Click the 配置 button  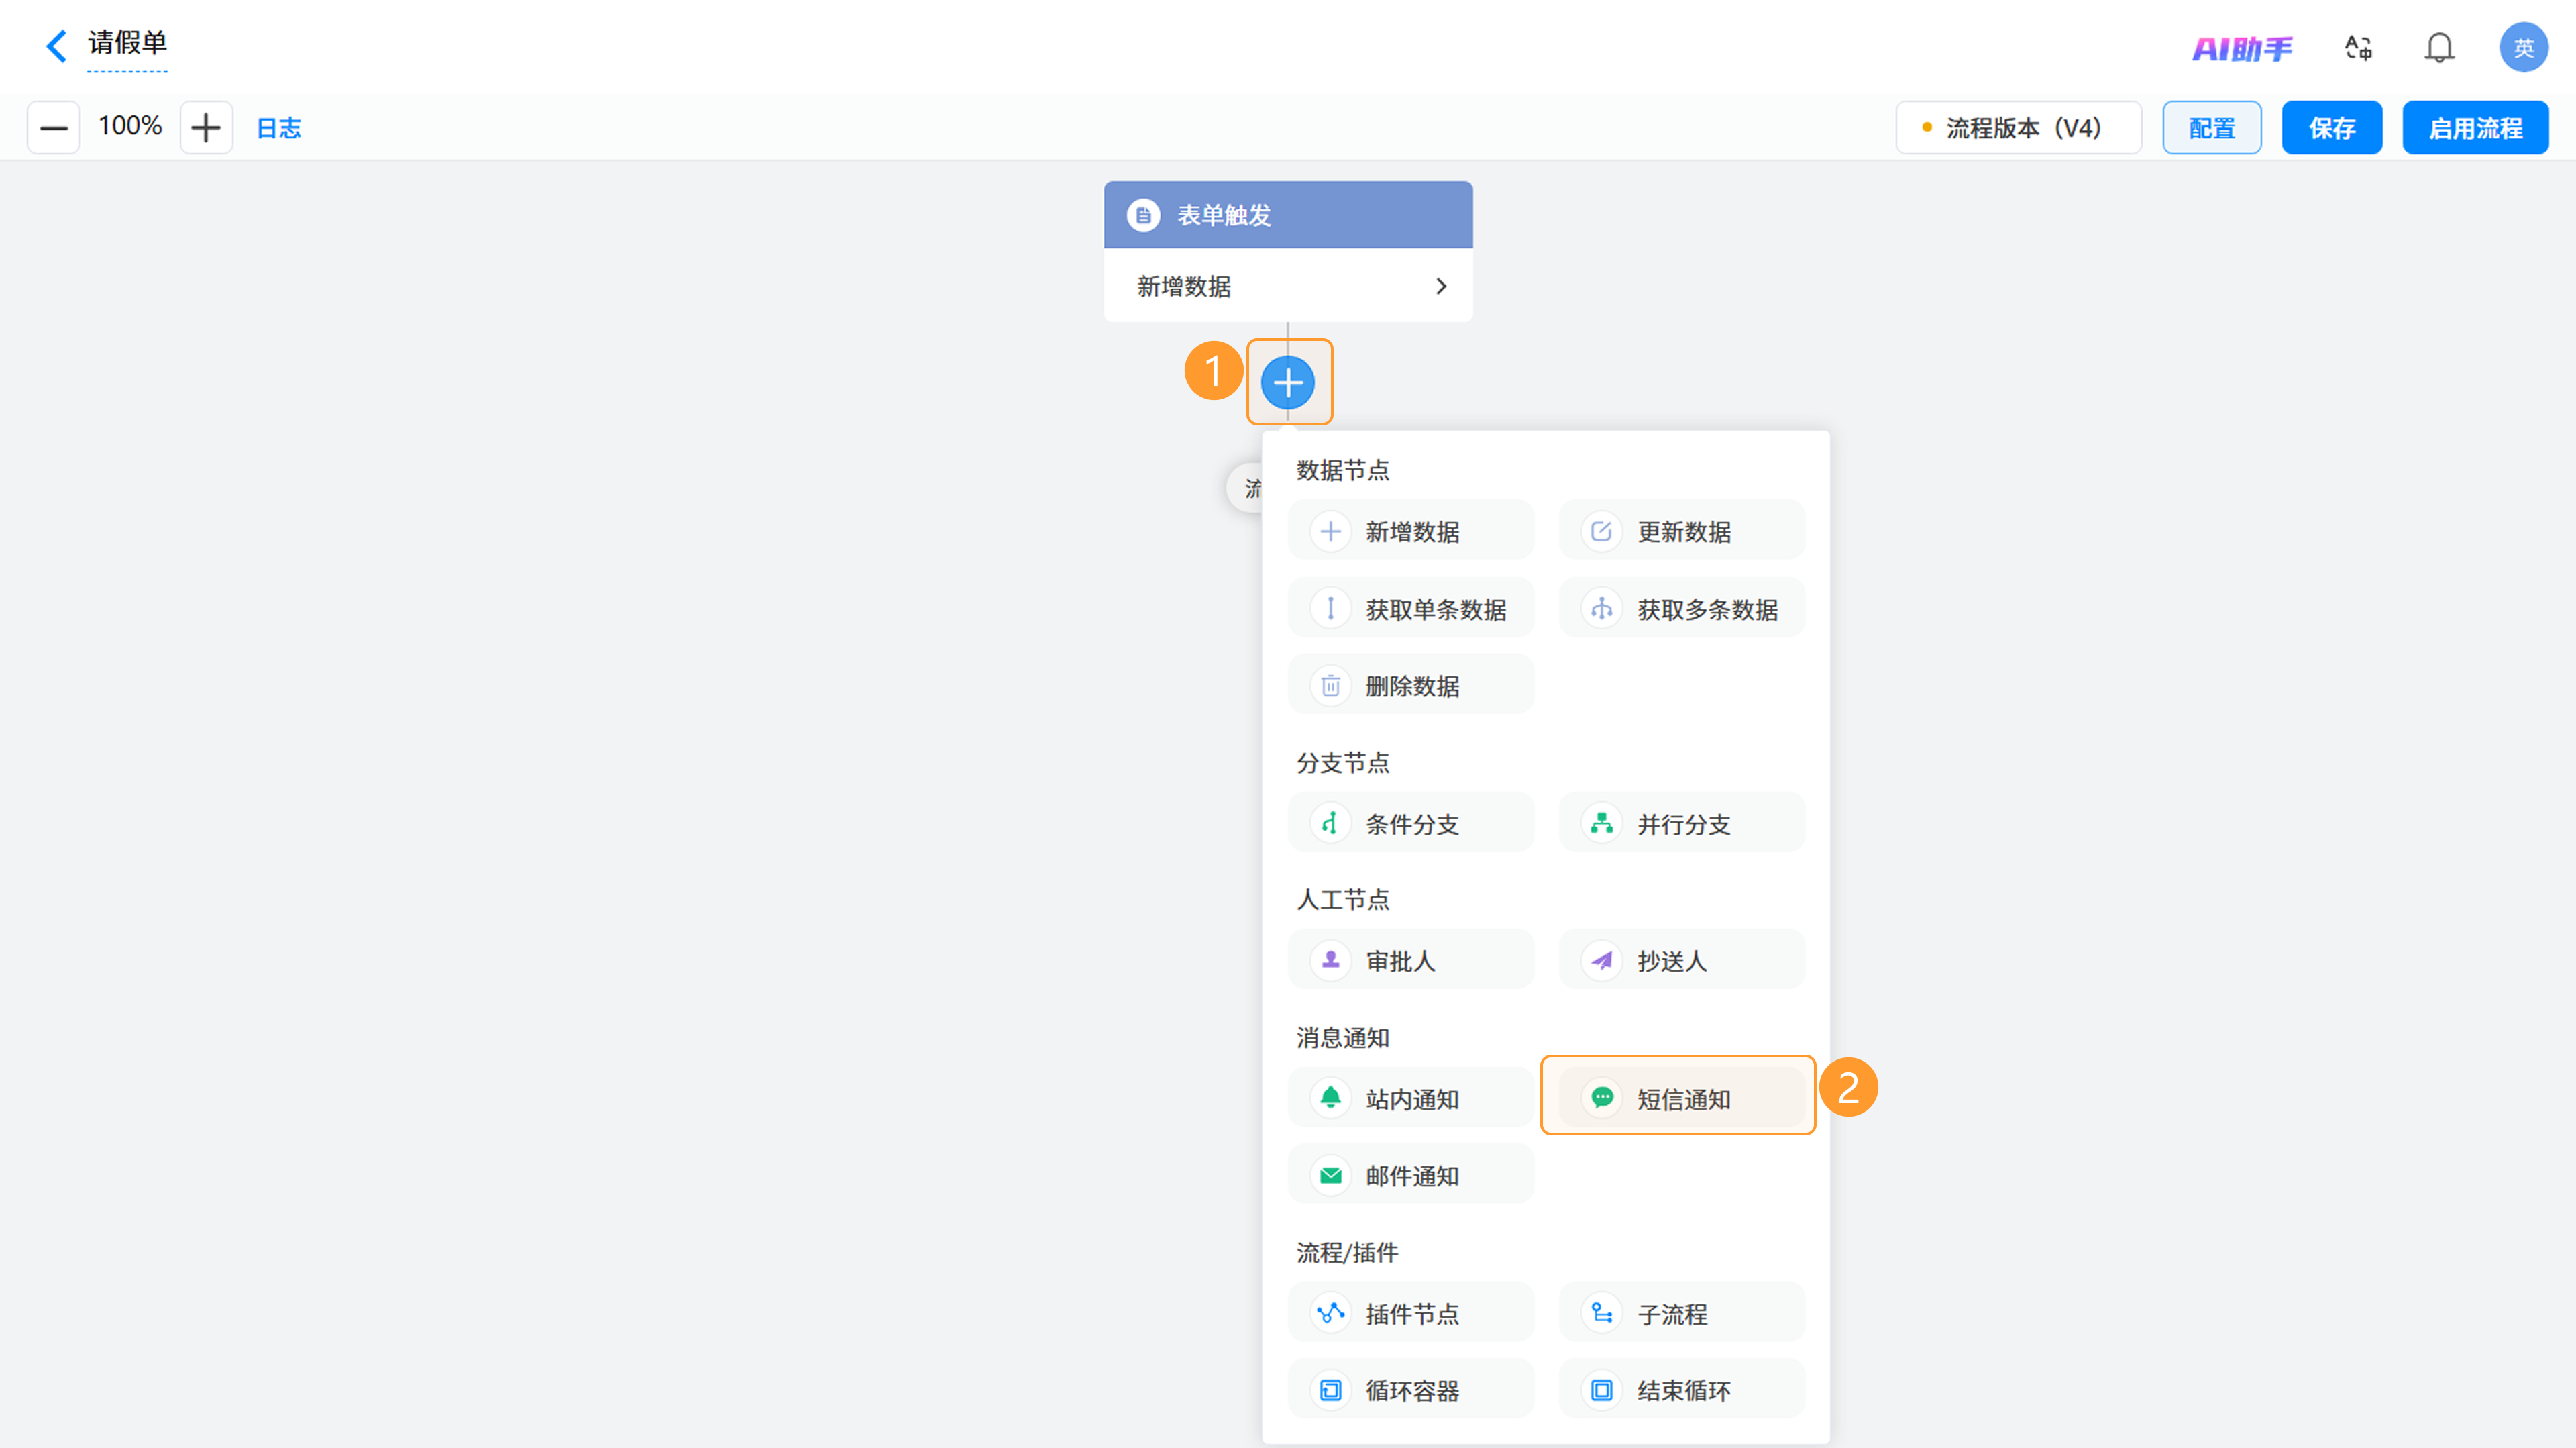[x=2211, y=127]
